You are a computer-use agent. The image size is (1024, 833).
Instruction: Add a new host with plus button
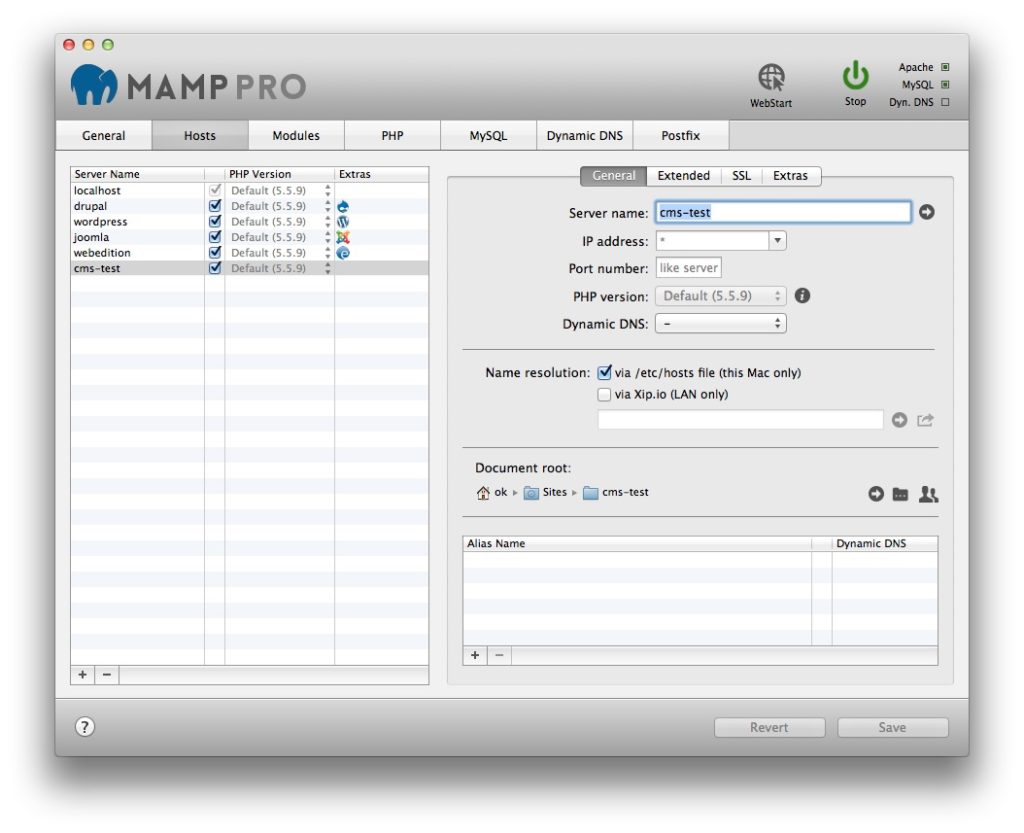coord(83,675)
